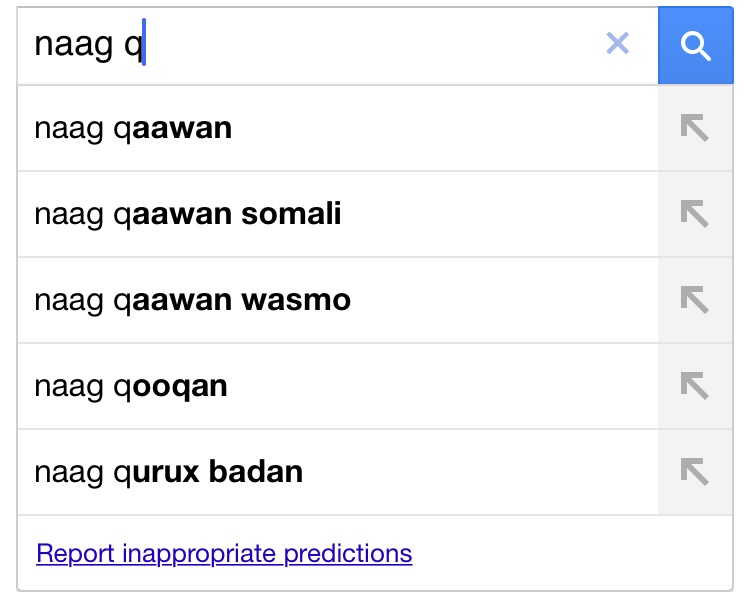Viewport: 750px width, 592px height.
Task: Click the empty area of the search input
Action: [373, 45]
